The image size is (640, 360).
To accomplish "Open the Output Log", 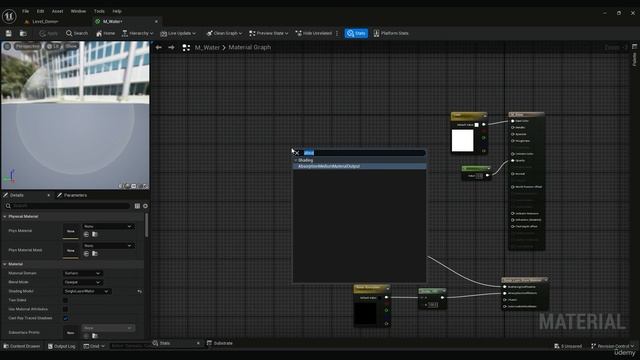I will tap(62, 347).
